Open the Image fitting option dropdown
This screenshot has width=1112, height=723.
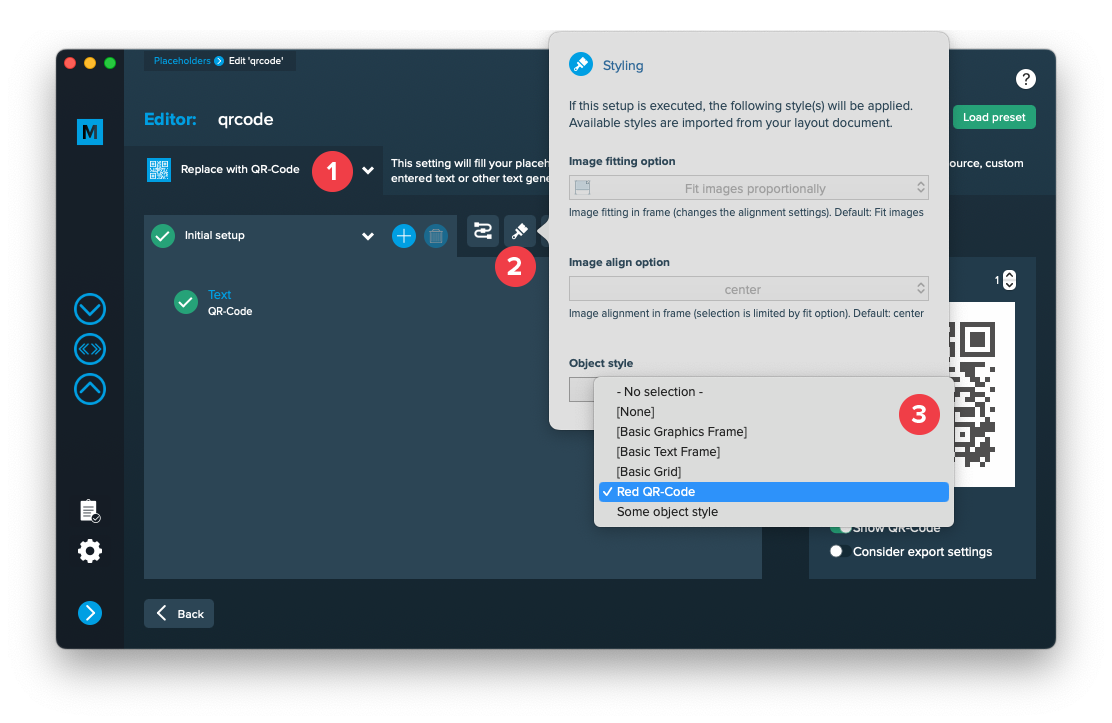pos(748,188)
